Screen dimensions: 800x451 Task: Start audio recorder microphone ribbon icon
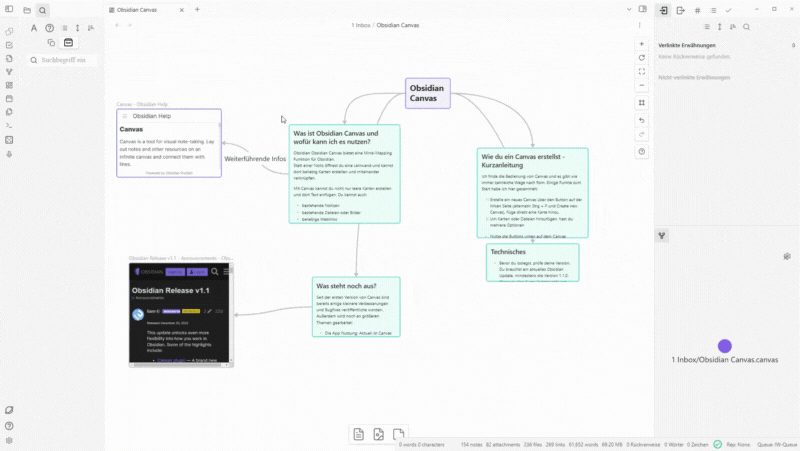pyautogui.click(x=9, y=154)
